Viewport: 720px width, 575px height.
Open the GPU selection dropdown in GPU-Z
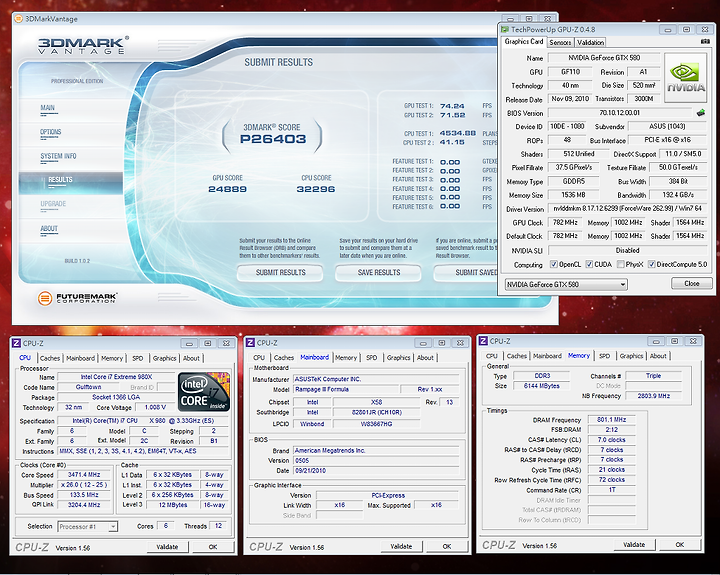click(566, 284)
